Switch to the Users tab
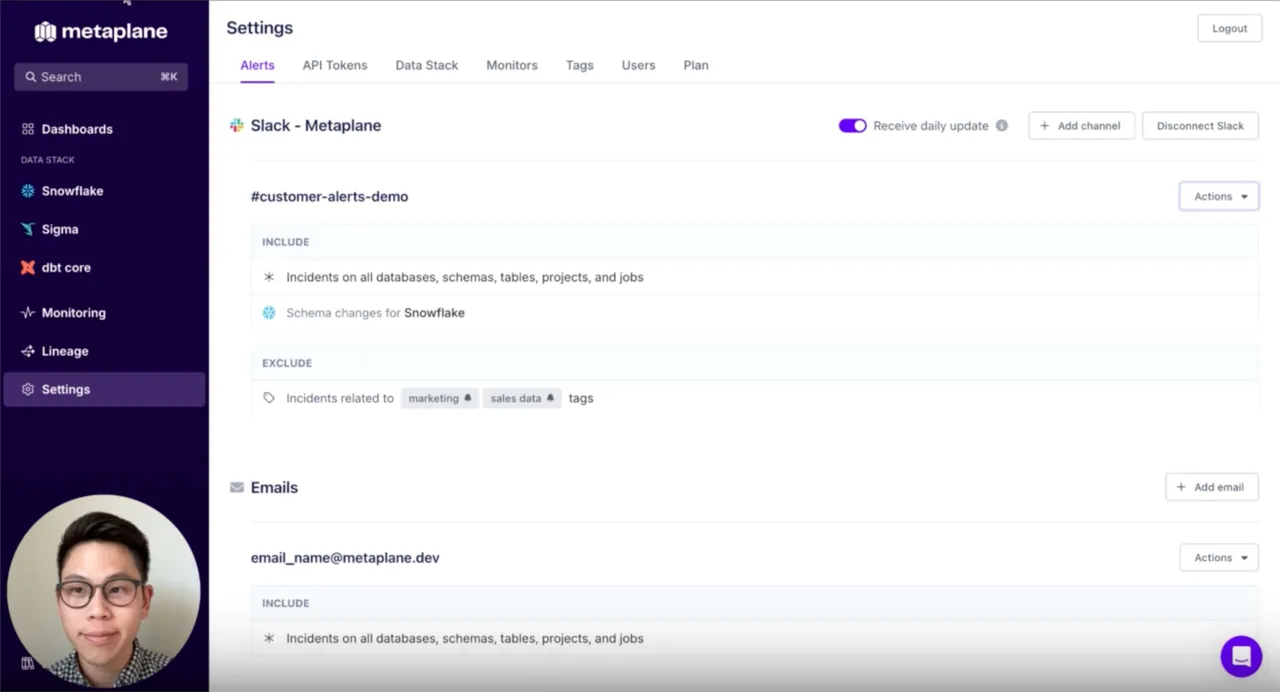 [x=638, y=65]
